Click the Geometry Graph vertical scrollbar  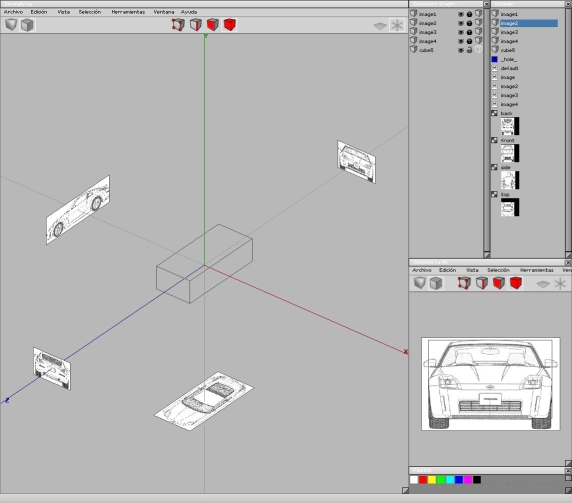(486, 131)
